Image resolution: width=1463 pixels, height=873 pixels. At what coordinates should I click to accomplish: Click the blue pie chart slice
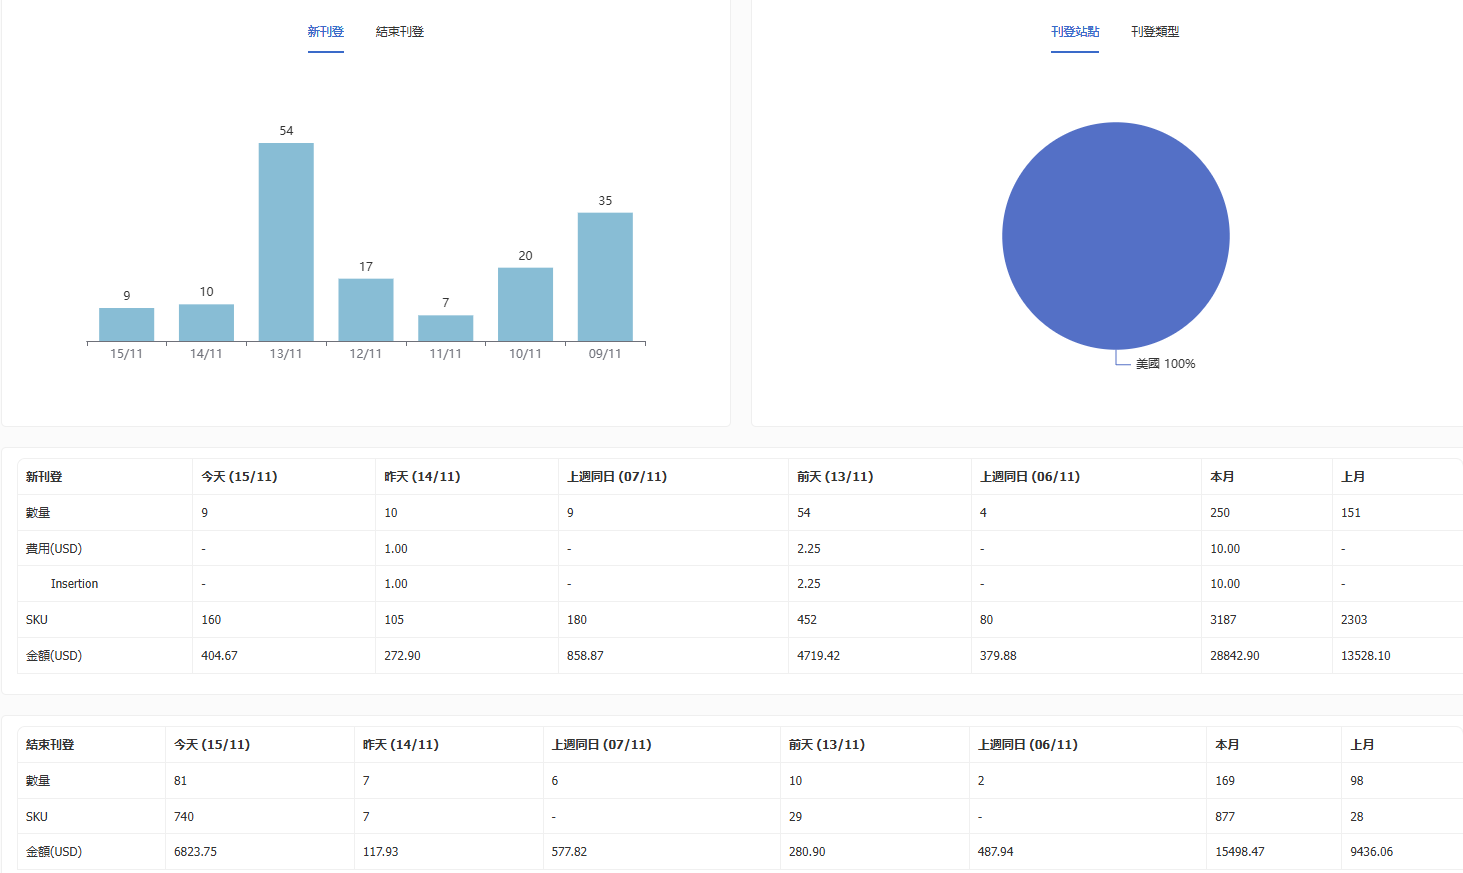pos(1115,236)
